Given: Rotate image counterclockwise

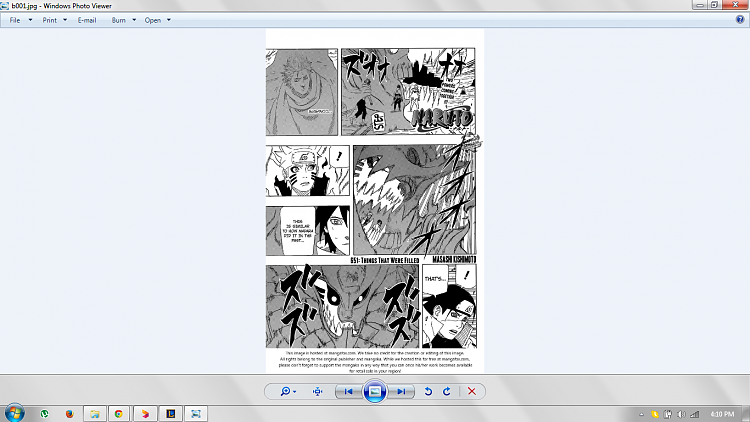Looking at the screenshot, I should [428, 391].
